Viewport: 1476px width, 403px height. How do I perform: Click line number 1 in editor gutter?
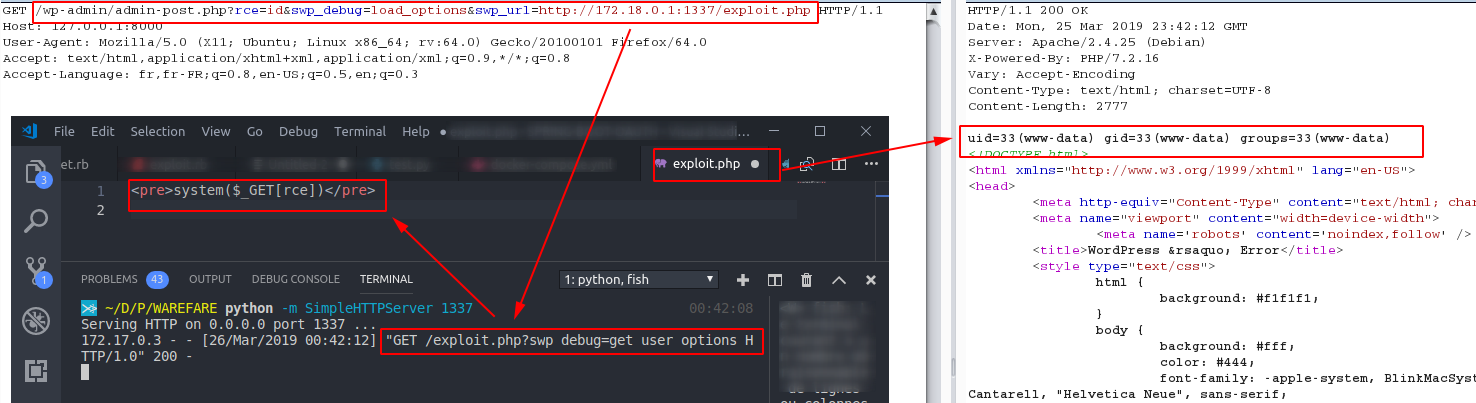pyautogui.click(x=100, y=191)
